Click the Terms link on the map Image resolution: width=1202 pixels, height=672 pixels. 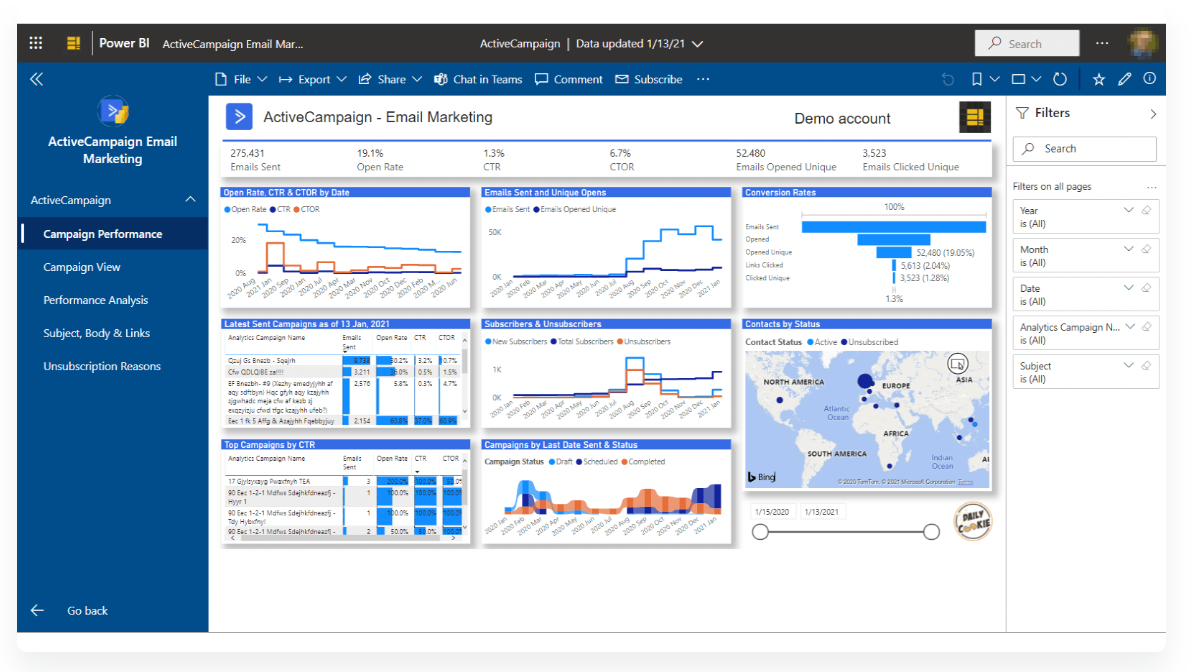pyautogui.click(x=965, y=482)
